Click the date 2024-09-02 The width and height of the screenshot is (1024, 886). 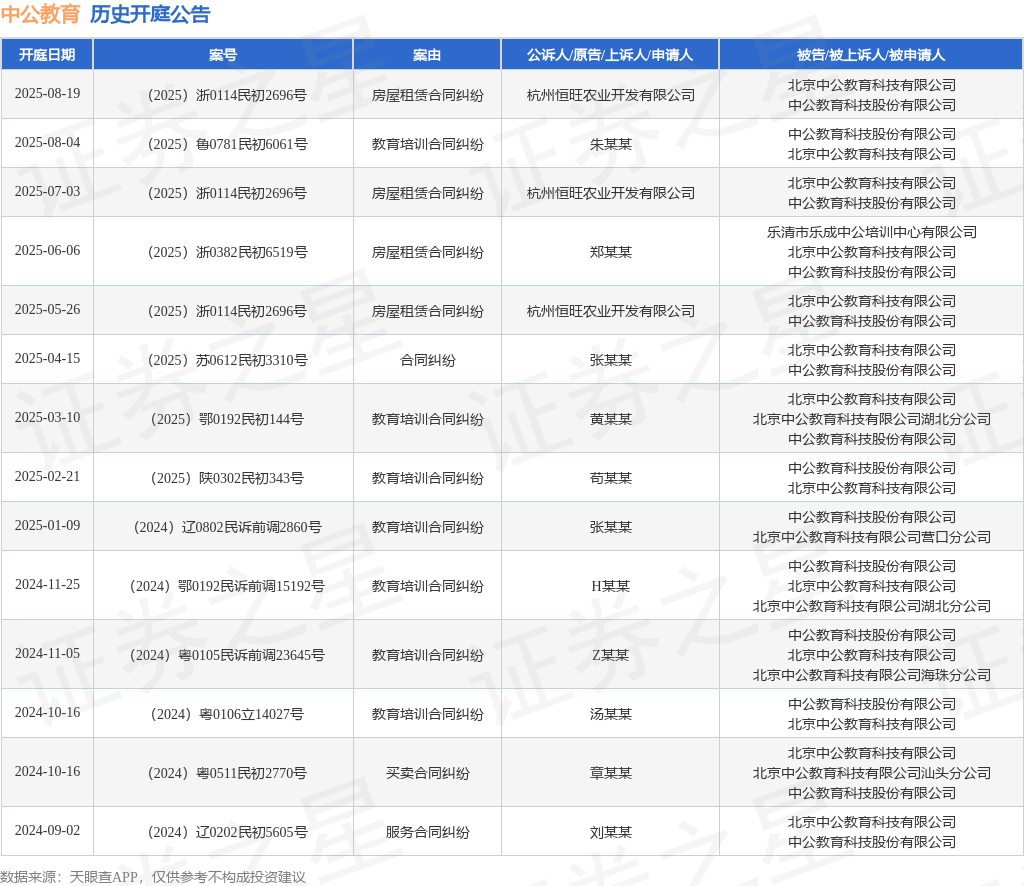coord(47,830)
